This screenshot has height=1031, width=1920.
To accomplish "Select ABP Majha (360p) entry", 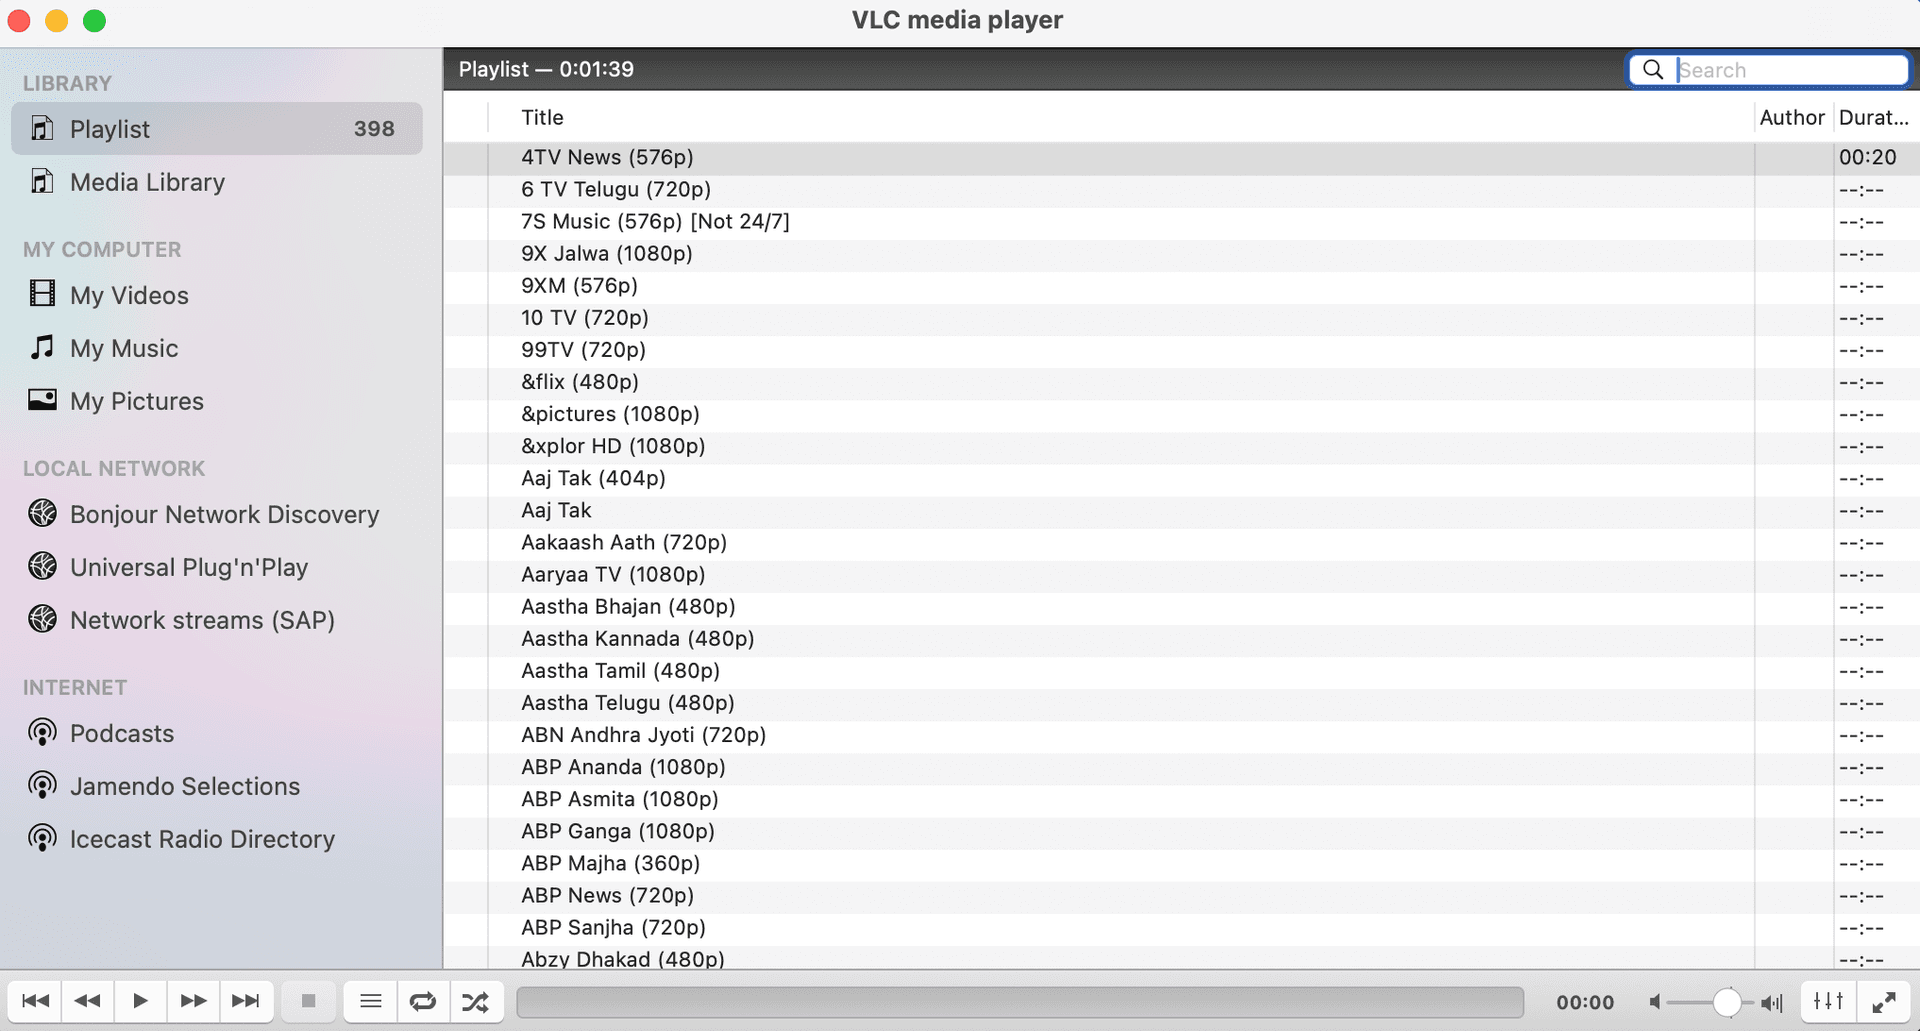I will point(1181,864).
